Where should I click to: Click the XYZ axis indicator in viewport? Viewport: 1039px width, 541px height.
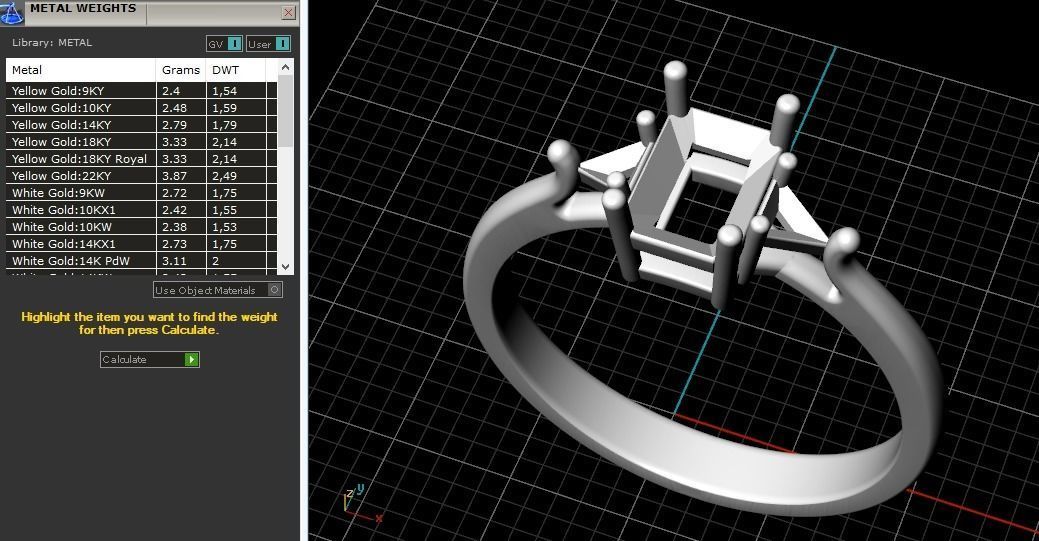coord(361,504)
